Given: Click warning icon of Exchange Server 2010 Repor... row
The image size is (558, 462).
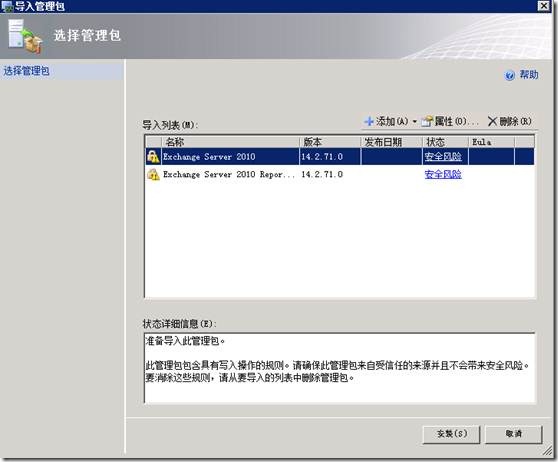Looking at the screenshot, I should [x=153, y=174].
